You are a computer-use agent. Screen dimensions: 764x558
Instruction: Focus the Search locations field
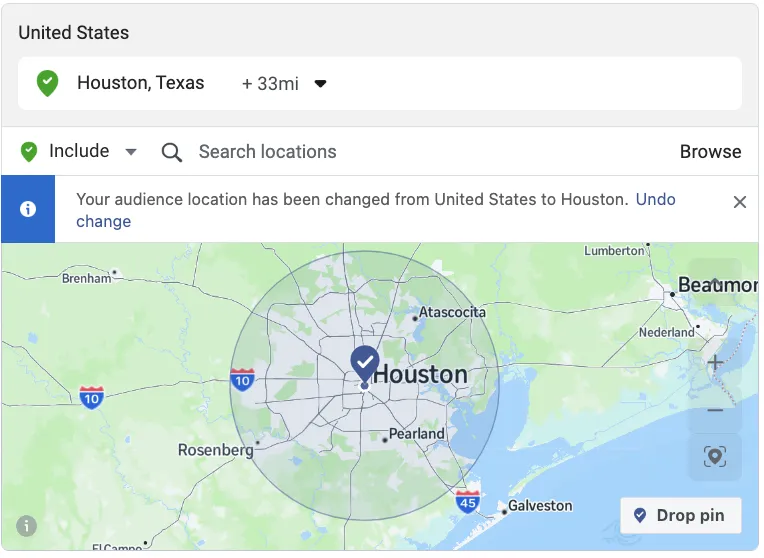(x=267, y=152)
